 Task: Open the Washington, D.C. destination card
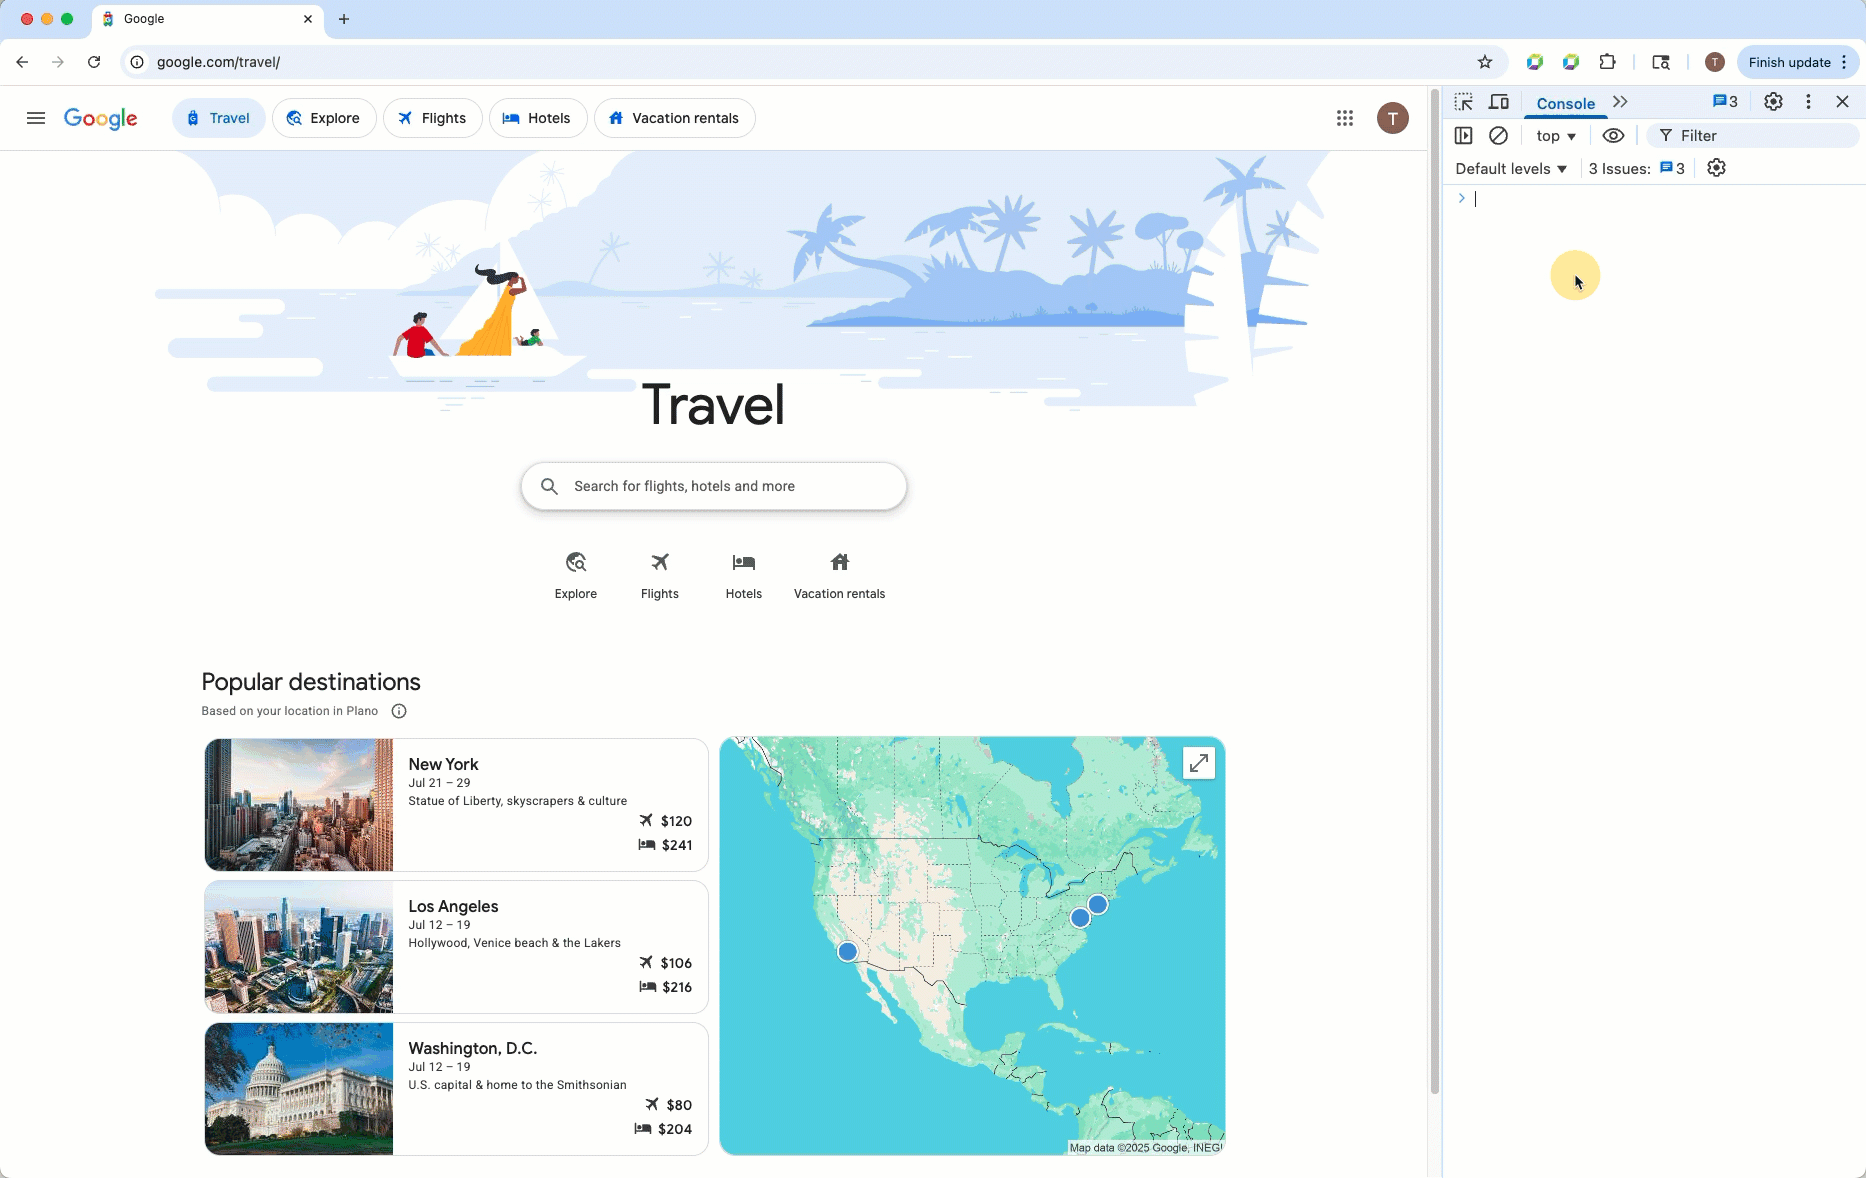point(456,1089)
